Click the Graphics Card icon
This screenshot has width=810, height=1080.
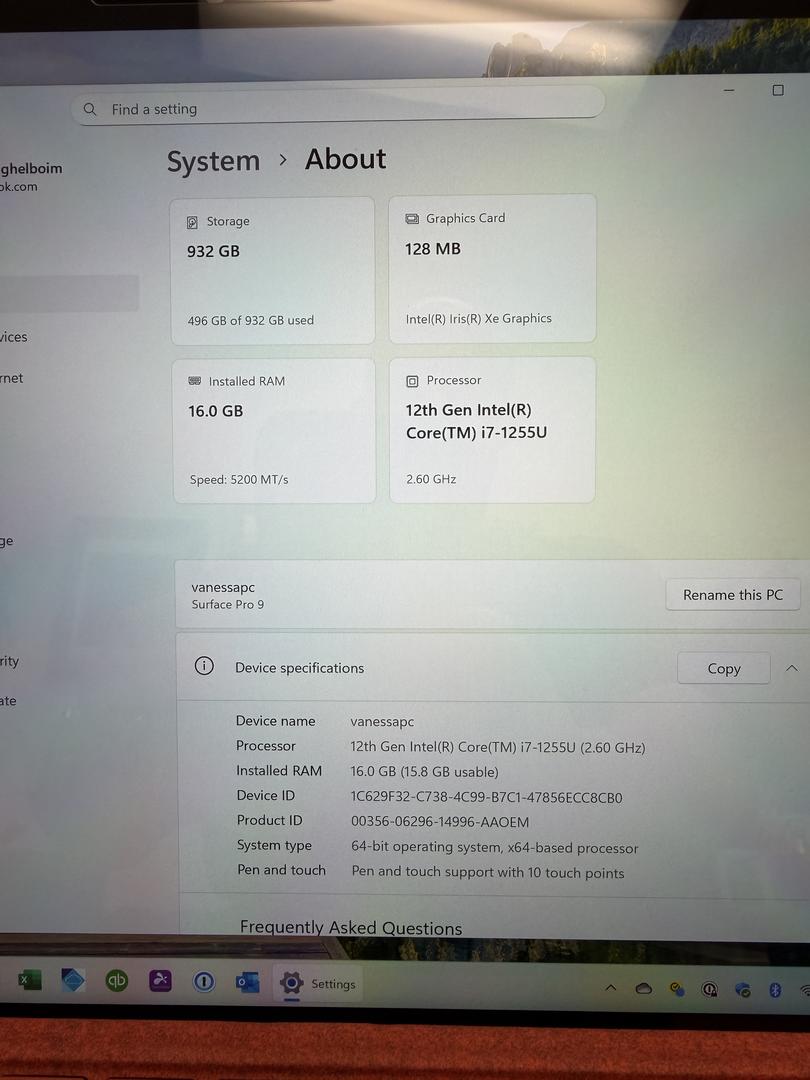click(x=412, y=218)
